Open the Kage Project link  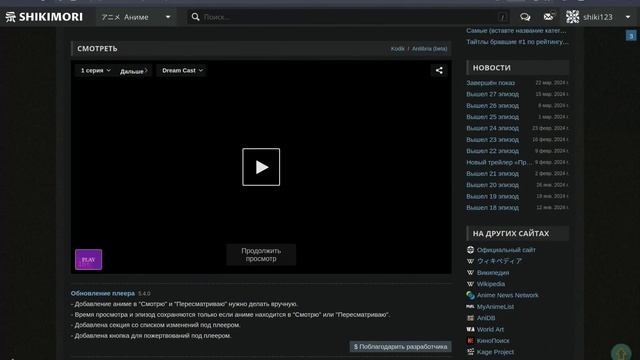(496, 352)
